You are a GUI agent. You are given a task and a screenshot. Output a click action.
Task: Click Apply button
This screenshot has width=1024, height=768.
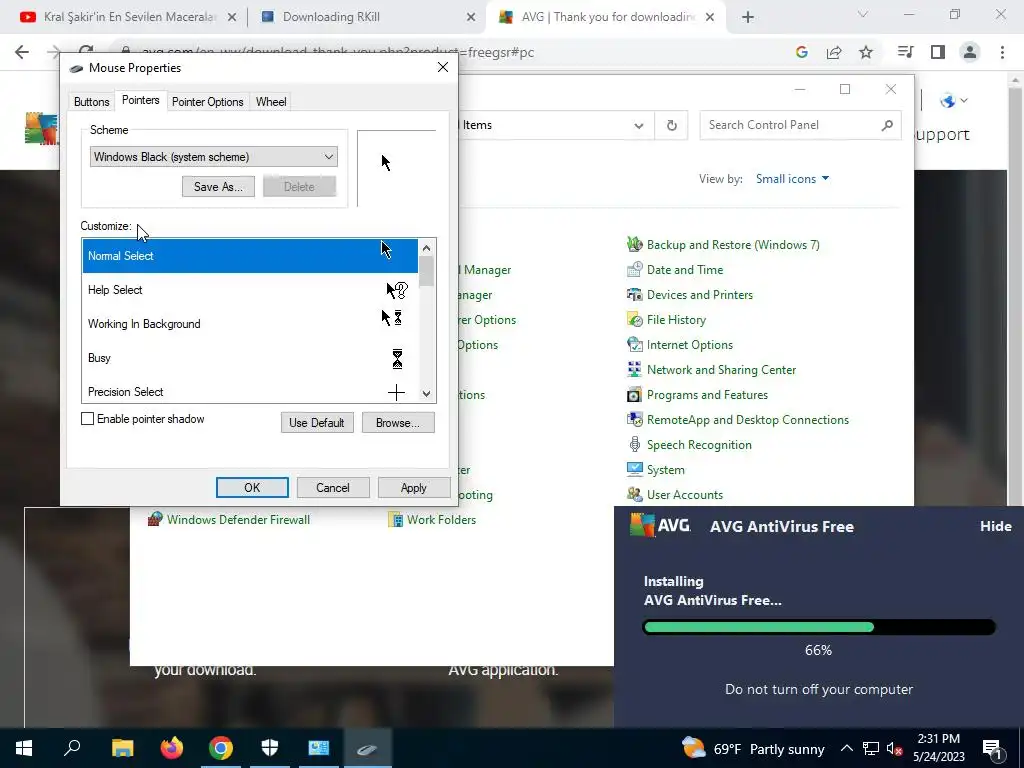point(413,487)
